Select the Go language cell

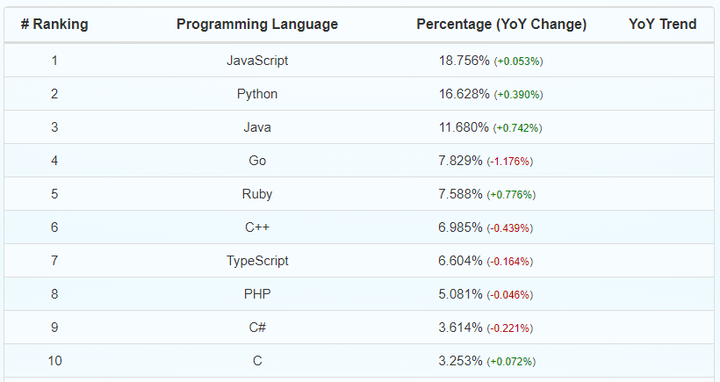pyautogui.click(x=257, y=161)
